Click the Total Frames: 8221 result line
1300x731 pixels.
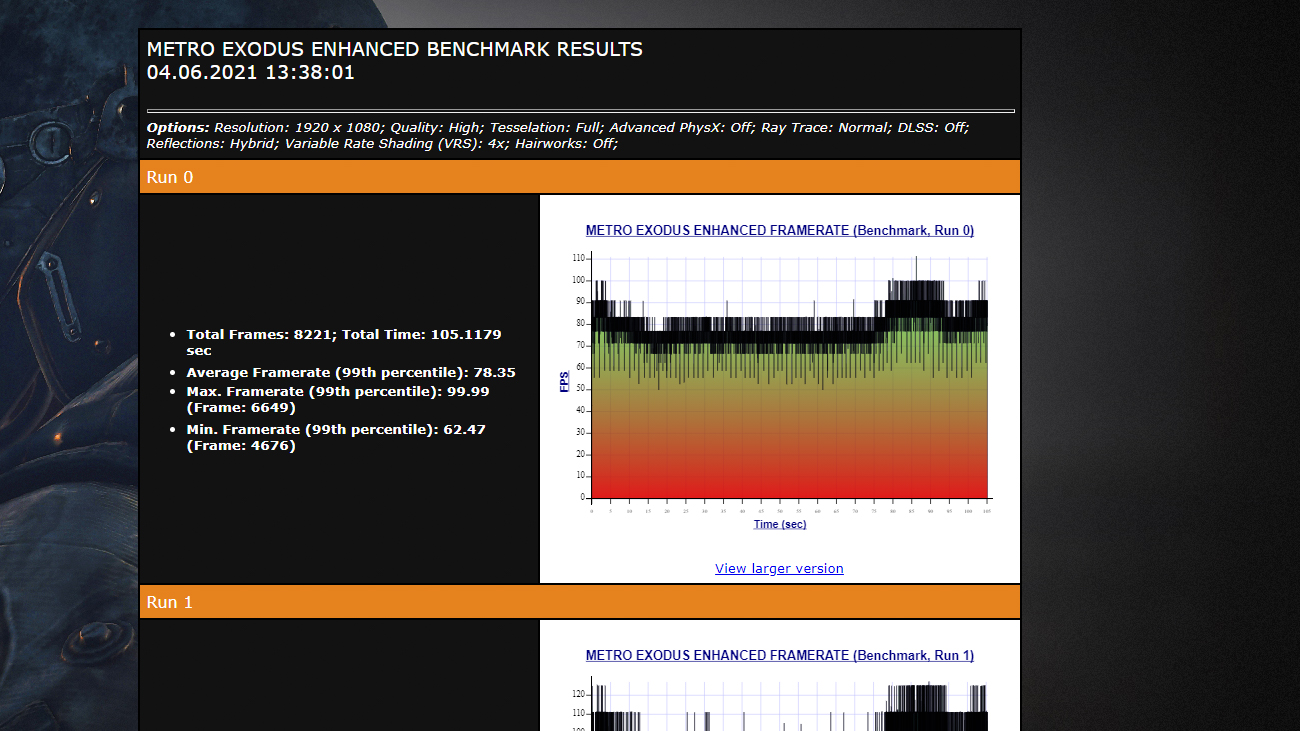(344, 342)
